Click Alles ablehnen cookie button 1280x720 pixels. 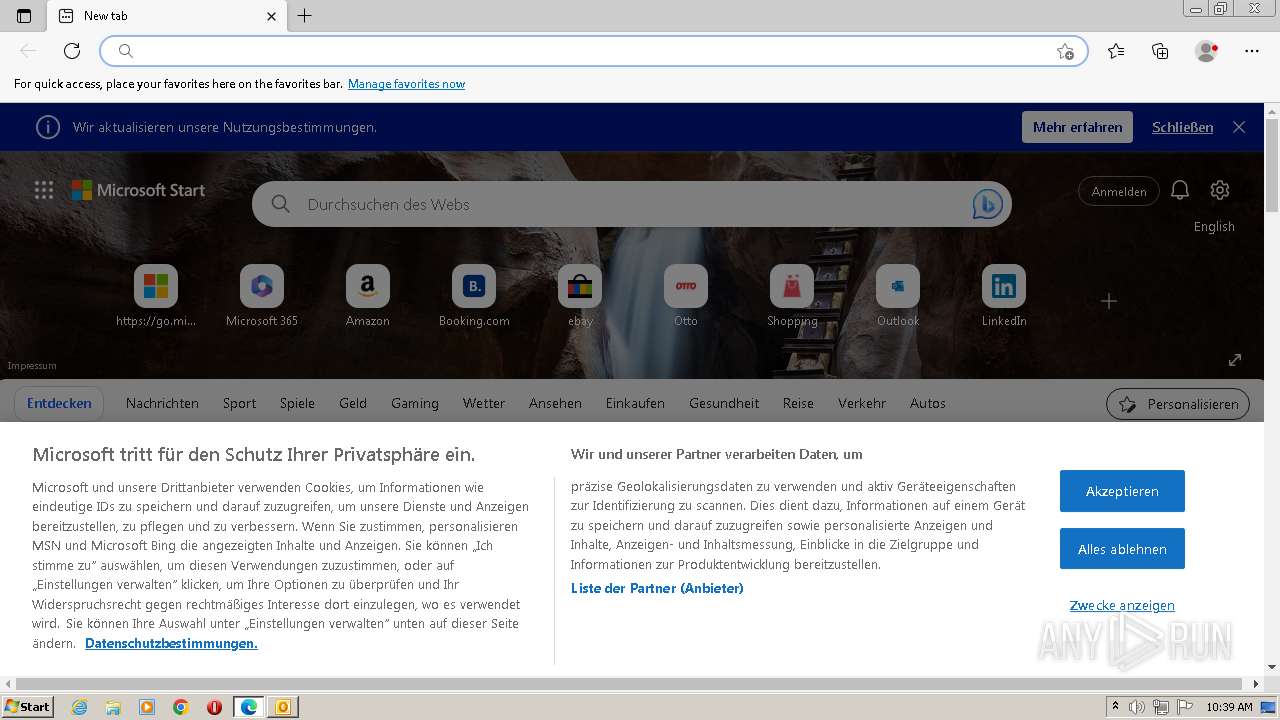click(1122, 549)
